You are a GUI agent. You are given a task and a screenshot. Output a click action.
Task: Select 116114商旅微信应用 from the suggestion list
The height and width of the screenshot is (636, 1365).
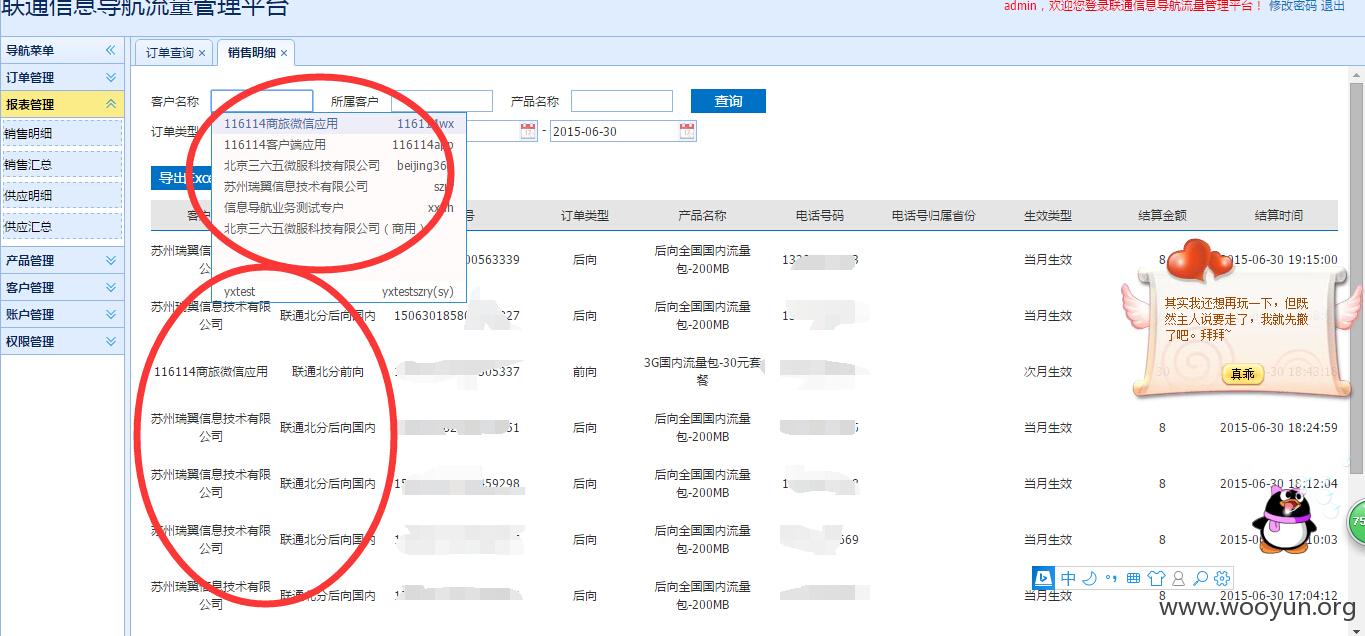pyautogui.click(x=339, y=124)
